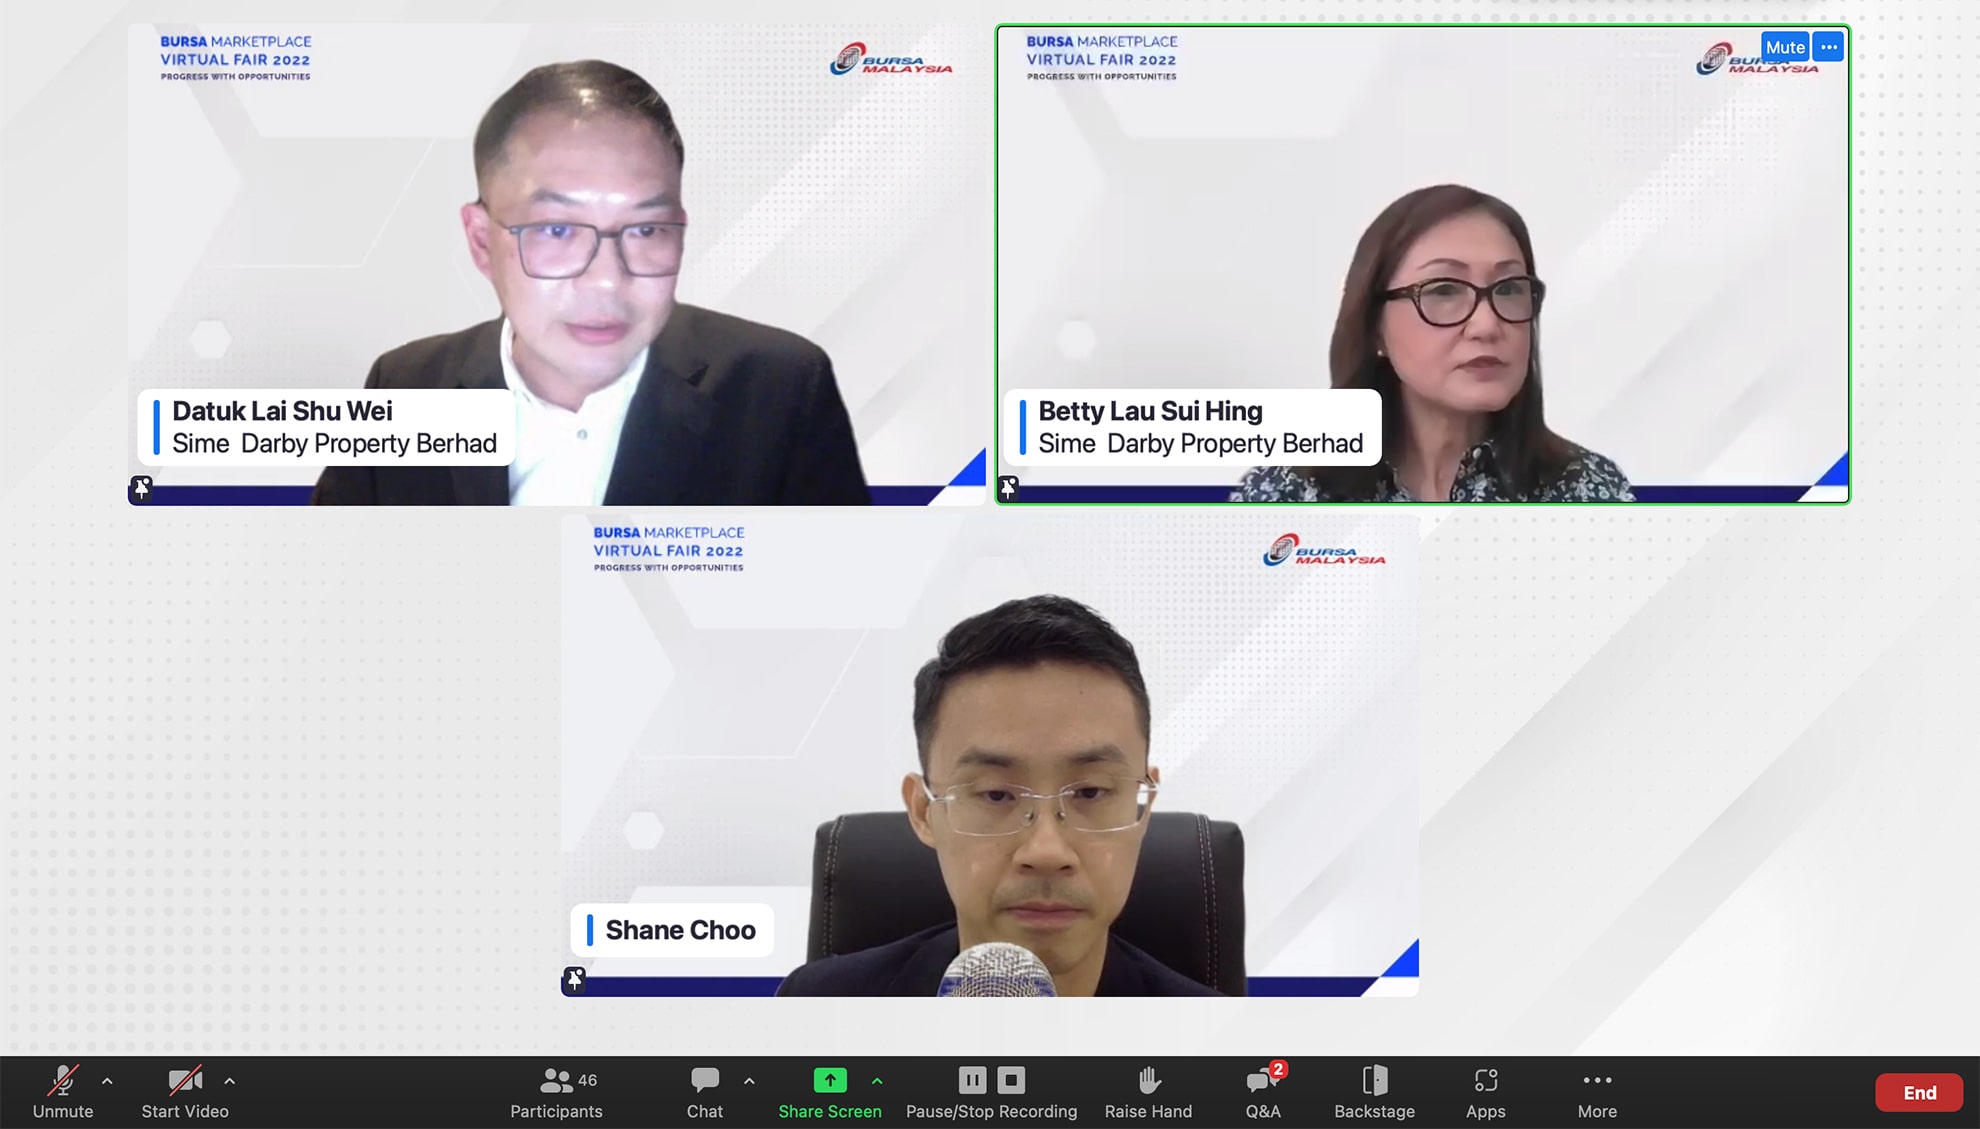Open video options arrow next to Start Video

[230, 1081]
